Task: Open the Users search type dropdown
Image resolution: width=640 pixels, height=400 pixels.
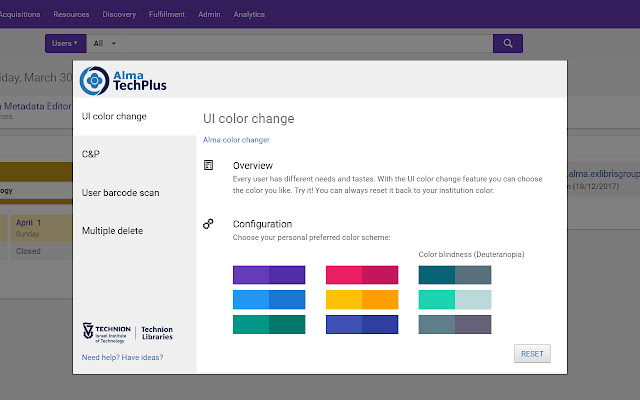Action: click(x=65, y=43)
